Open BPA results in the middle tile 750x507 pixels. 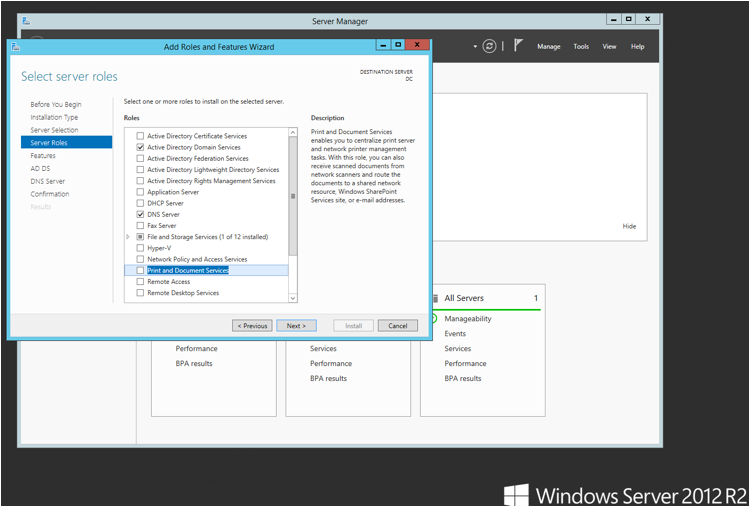[328, 378]
